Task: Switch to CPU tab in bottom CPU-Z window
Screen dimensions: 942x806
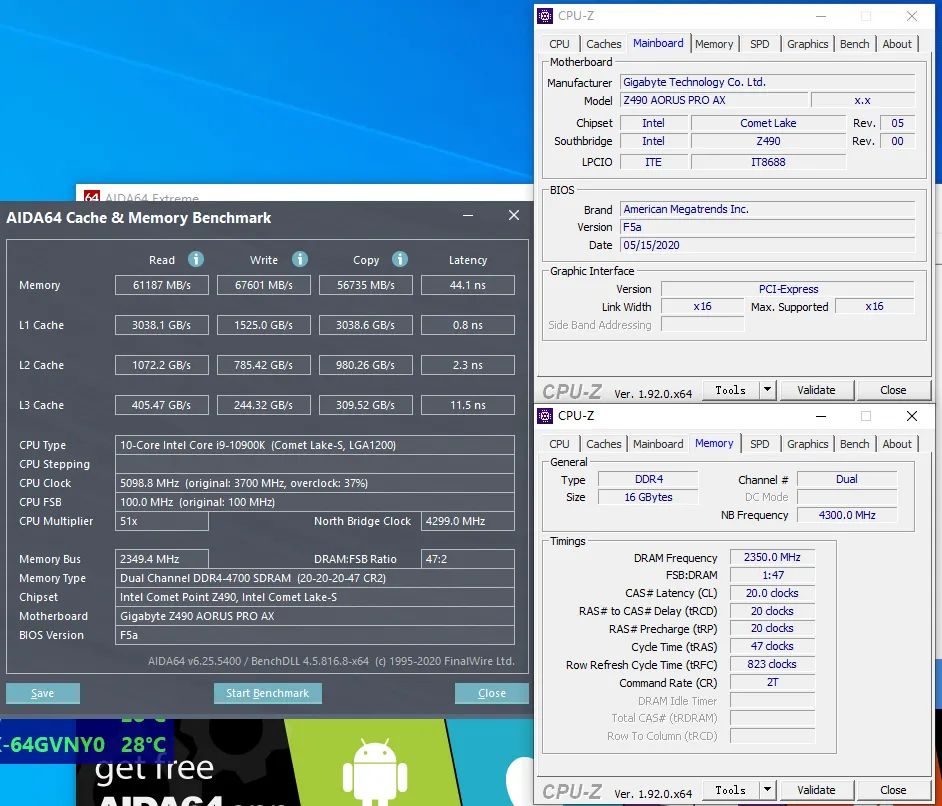Action: tap(559, 444)
